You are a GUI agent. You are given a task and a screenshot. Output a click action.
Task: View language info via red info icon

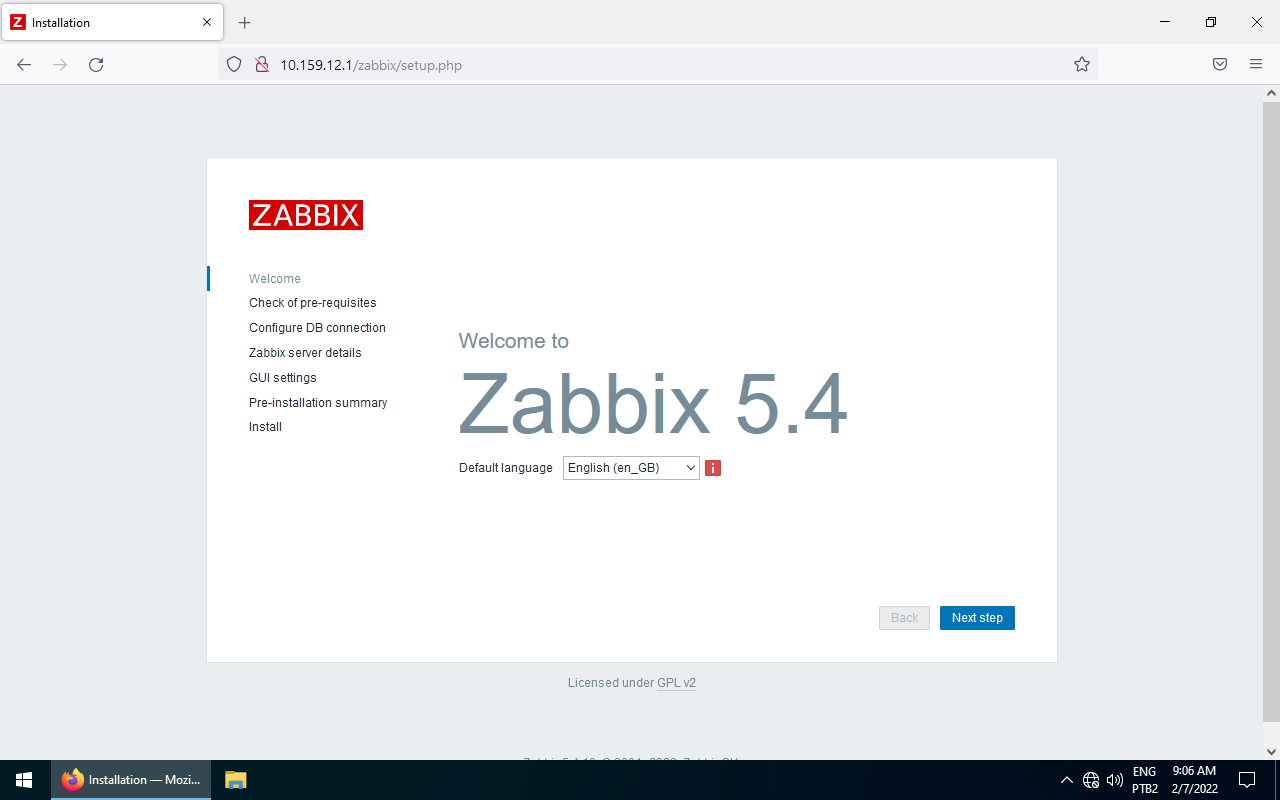click(712, 467)
